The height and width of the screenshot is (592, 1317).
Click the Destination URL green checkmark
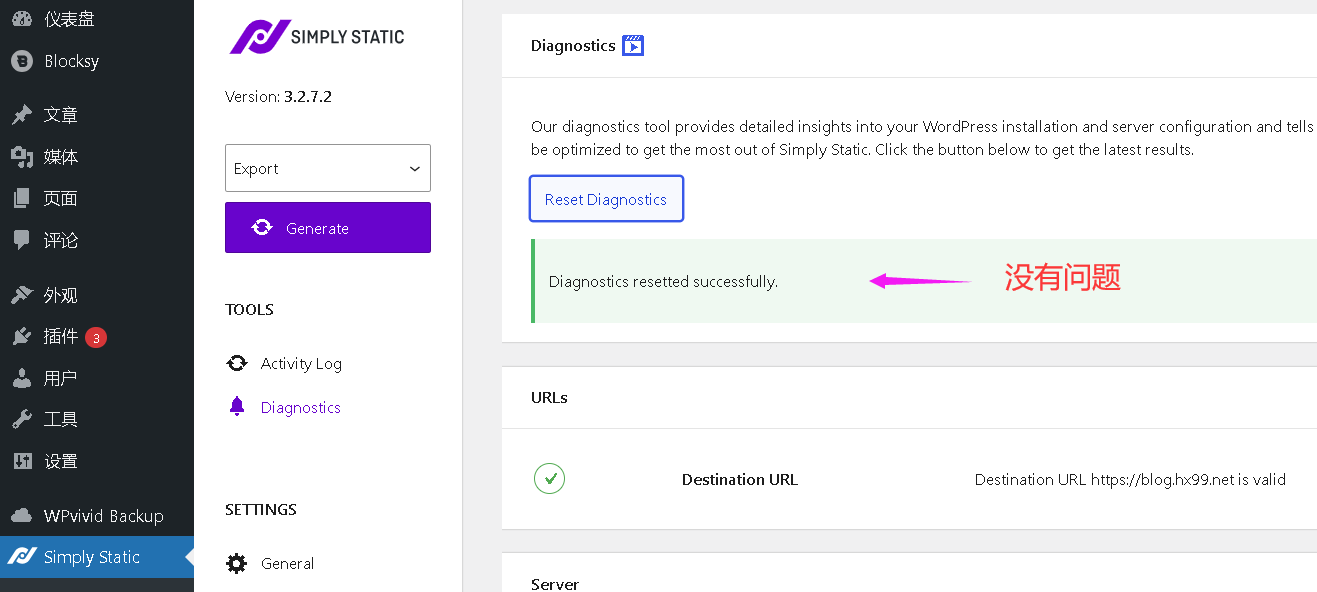[x=549, y=479]
